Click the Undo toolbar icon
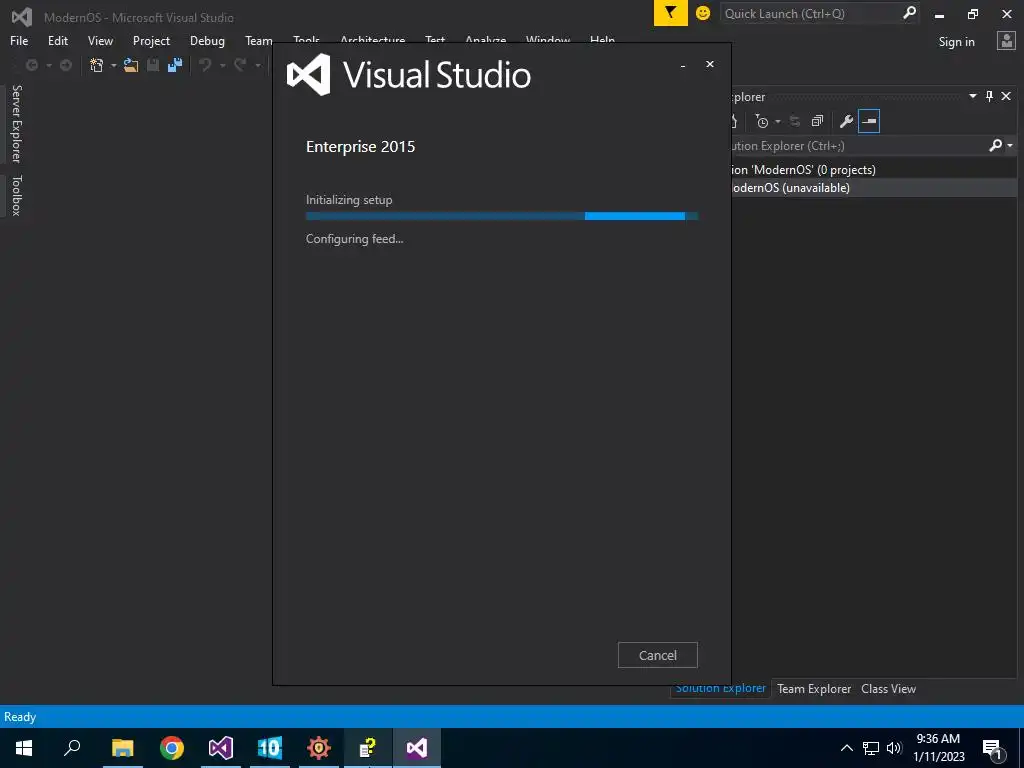The height and width of the screenshot is (768, 1024). (x=205, y=65)
